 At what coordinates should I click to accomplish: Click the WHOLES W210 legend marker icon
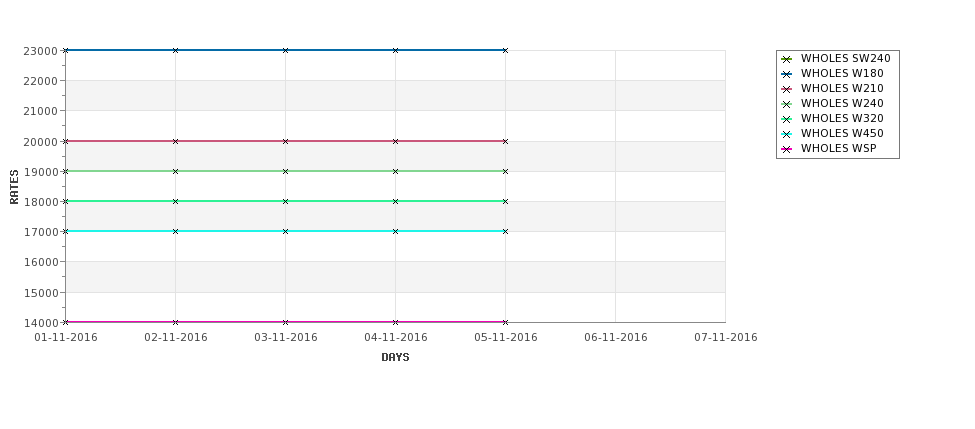click(x=786, y=89)
